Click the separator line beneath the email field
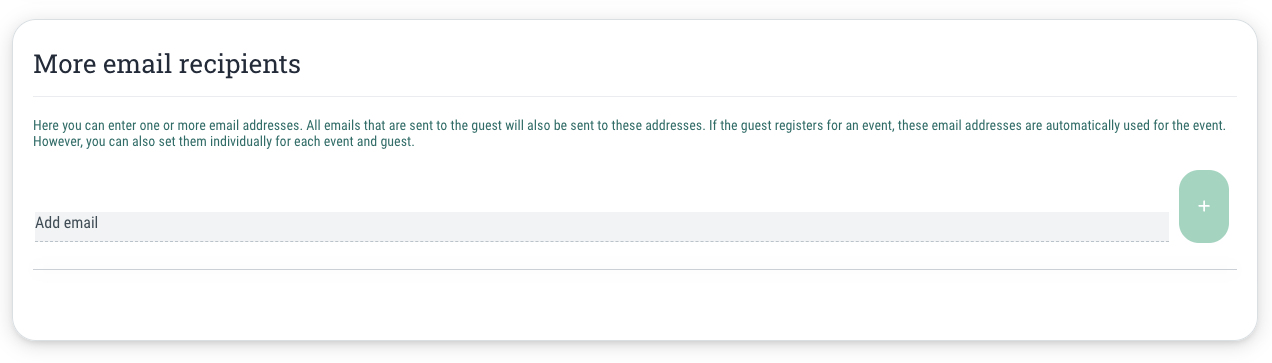The width and height of the screenshot is (1272, 363). [635, 269]
